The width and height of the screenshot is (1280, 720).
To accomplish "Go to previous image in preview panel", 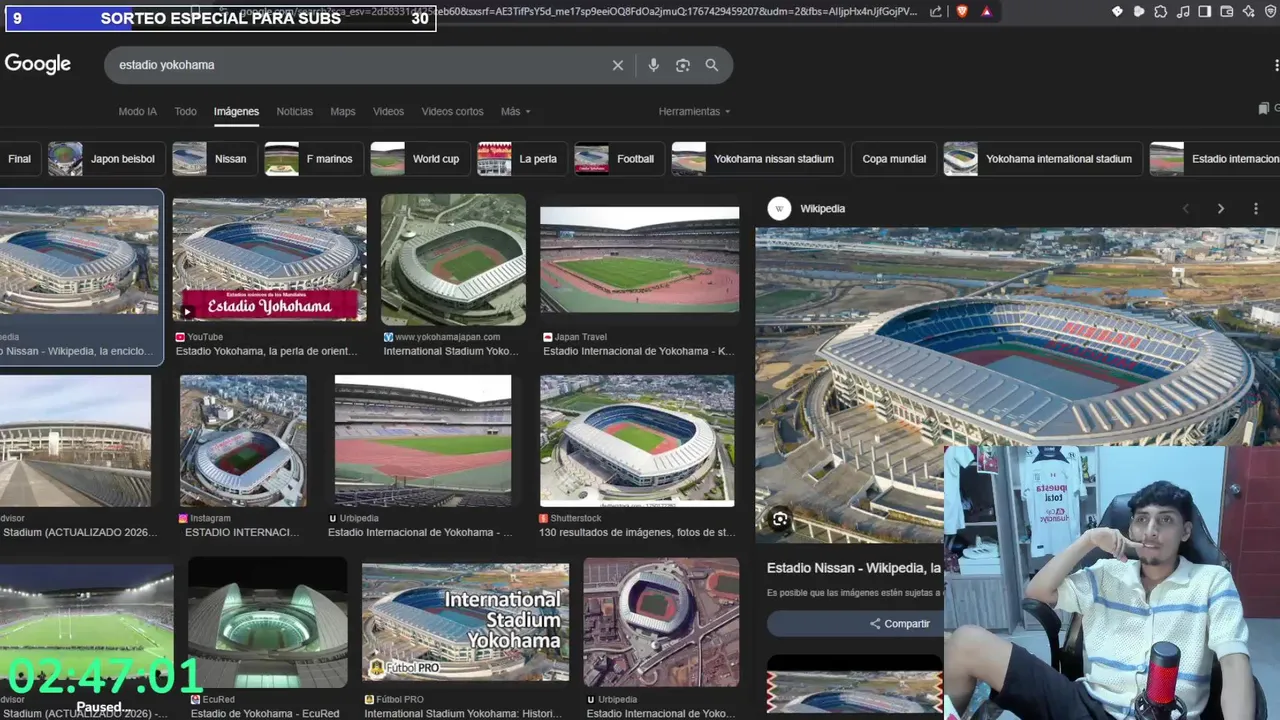I will [1186, 209].
